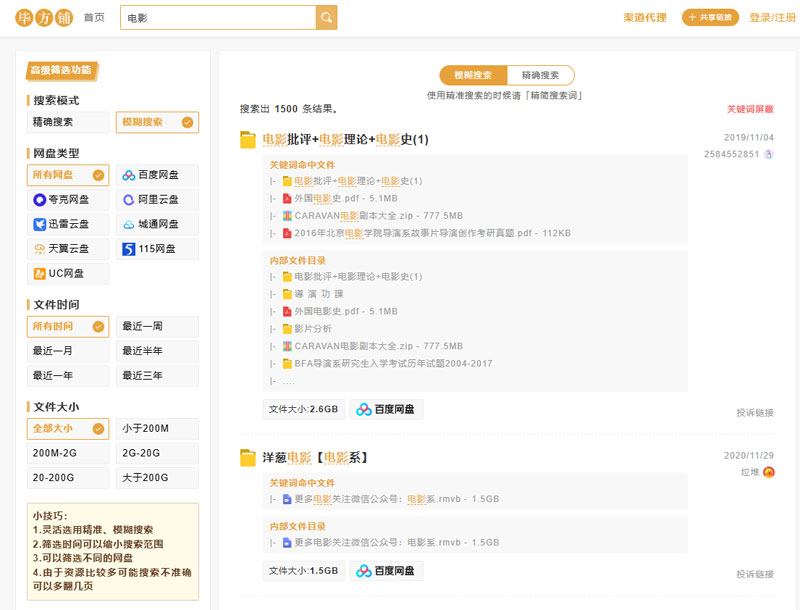Image resolution: width=800 pixels, height=610 pixels.
Task: Click the orange search magnifier button
Action: tap(327, 18)
